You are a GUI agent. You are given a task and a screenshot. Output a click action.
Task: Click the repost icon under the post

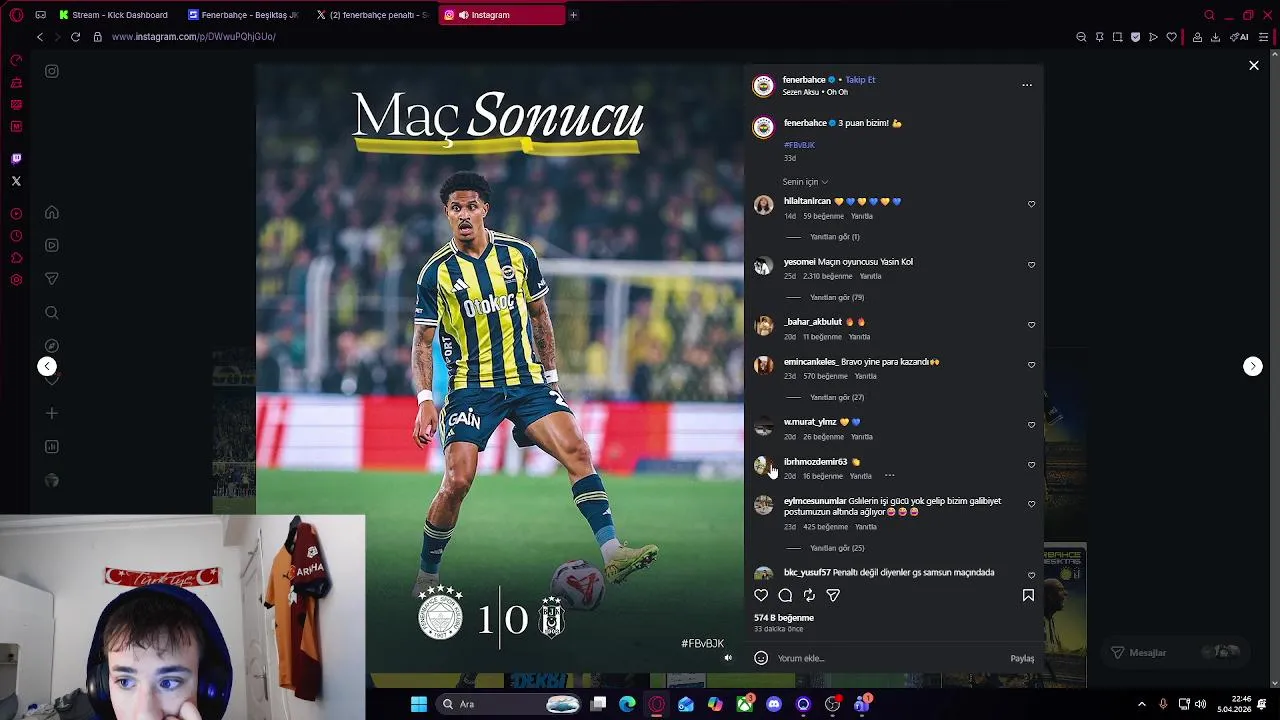click(809, 595)
